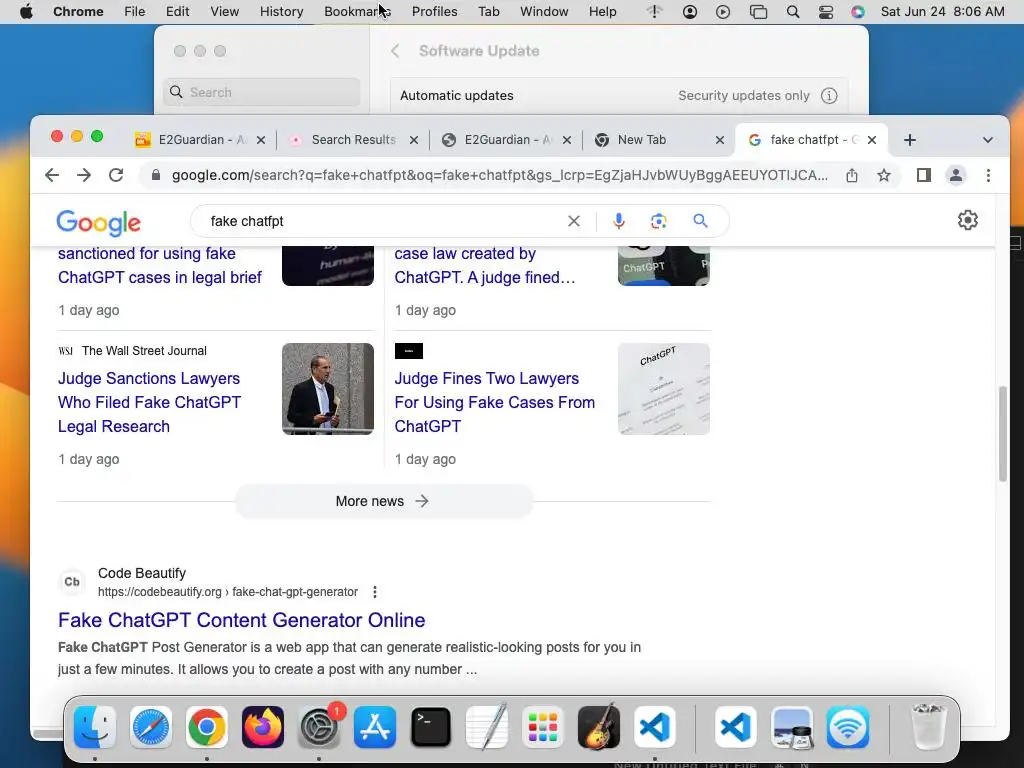Viewport: 1024px width, 768px height.
Task: Open a new Chrome tab with plus
Action: click(910, 140)
